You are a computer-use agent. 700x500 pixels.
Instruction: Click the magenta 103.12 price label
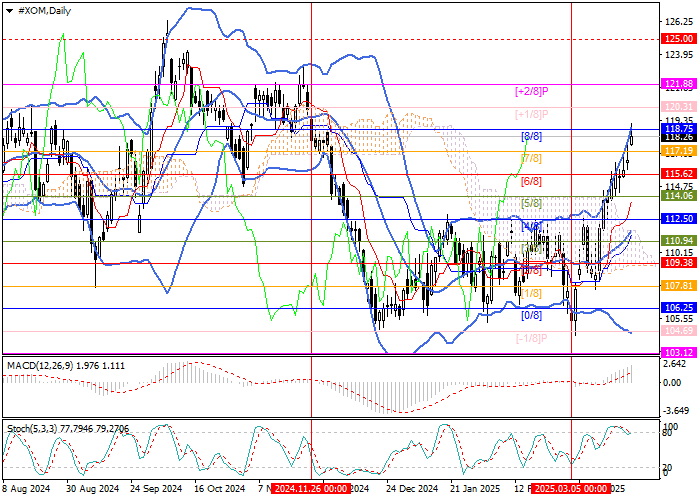[679, 353]
